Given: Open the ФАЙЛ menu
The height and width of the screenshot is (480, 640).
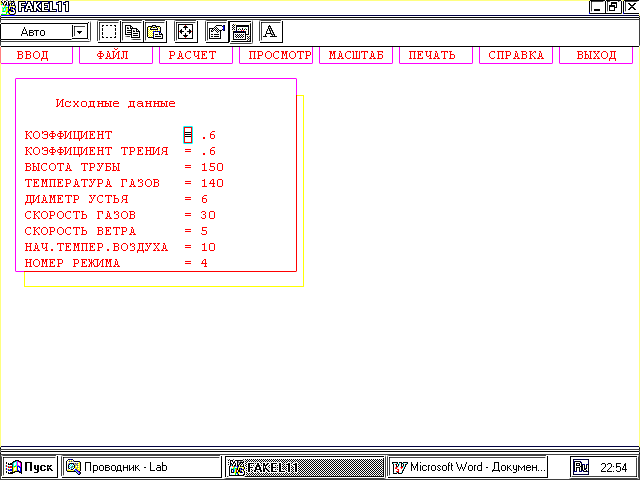Looking at the screenshot, I should (116, 56).
